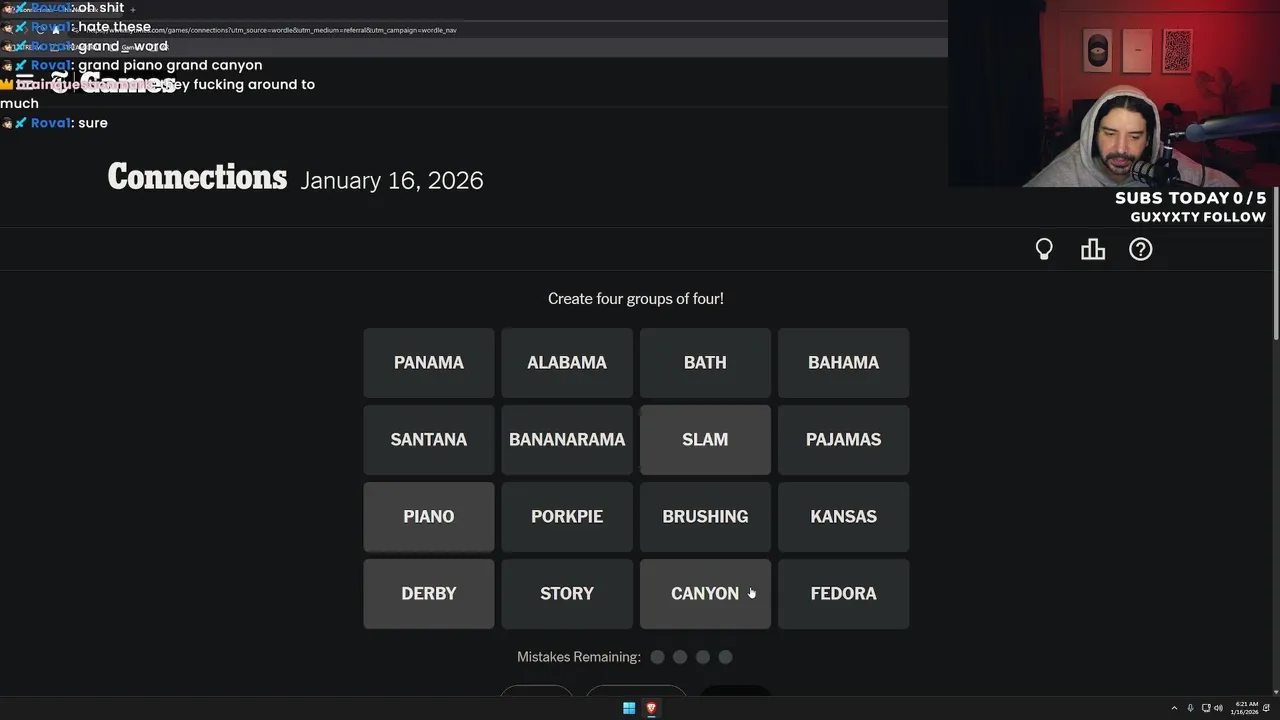Expand the hidden system tray icons chevron
This screenshot has height=720, width=1280.
pos(1174,708)
